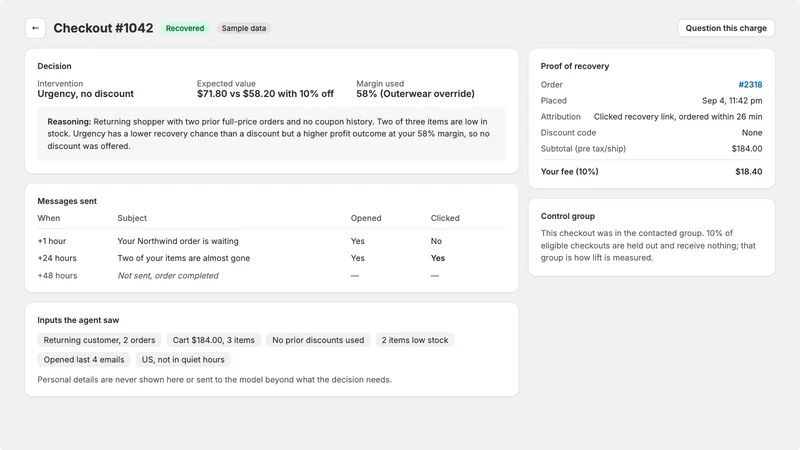Click the bold Yes in Clicked column

click(438, 258)
